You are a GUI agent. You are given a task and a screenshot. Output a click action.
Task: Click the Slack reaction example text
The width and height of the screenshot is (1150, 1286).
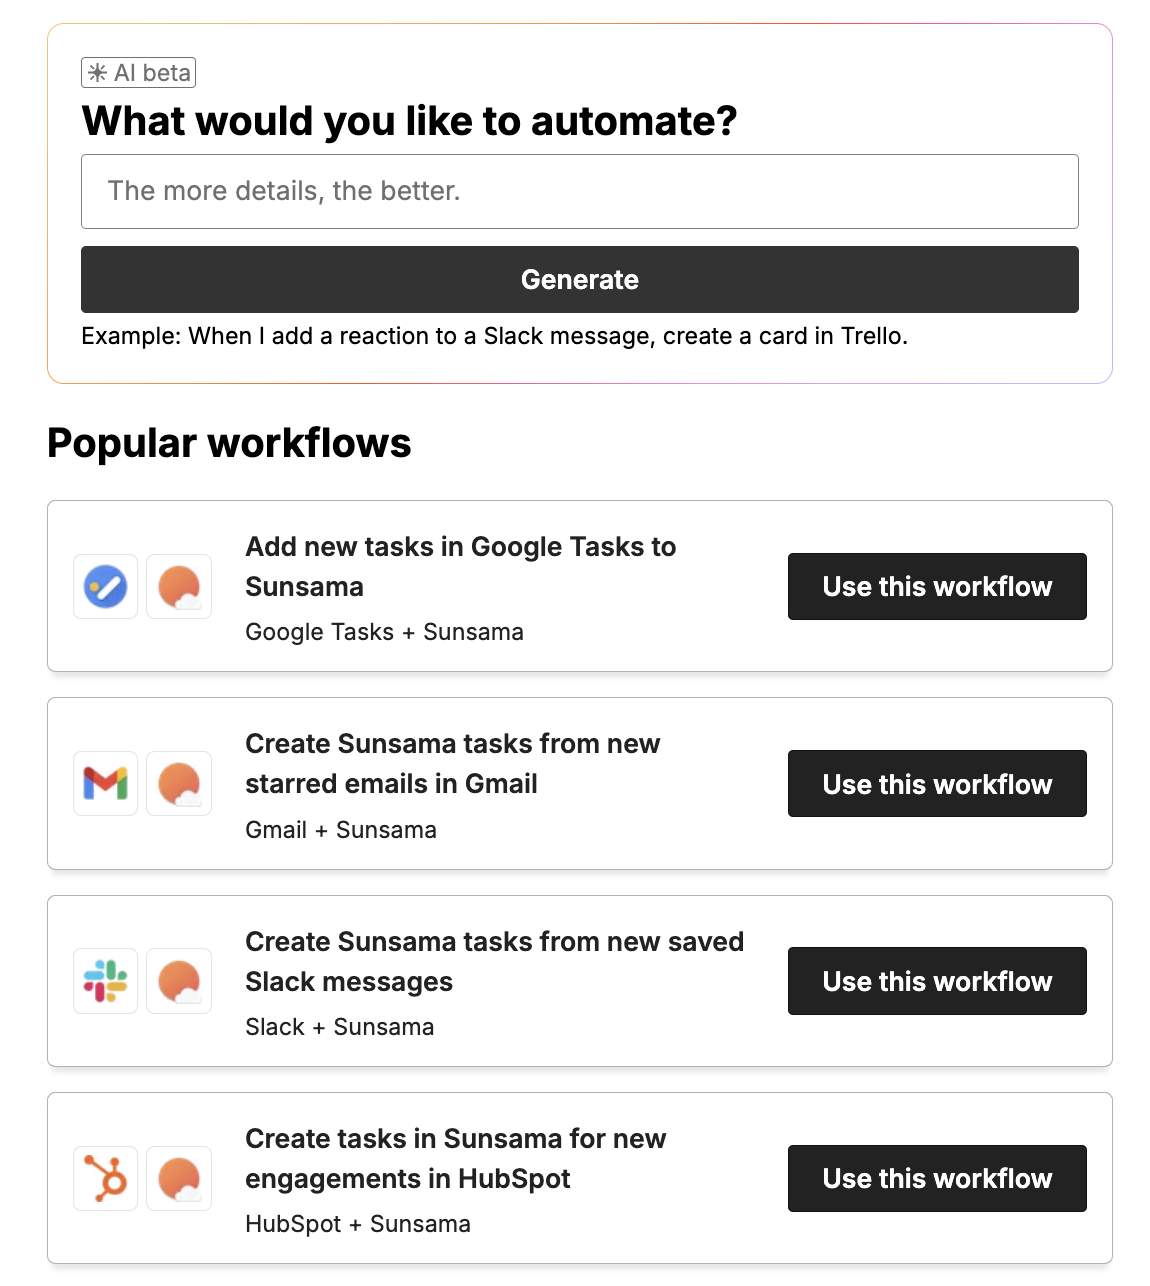click(x=495, y=336)
